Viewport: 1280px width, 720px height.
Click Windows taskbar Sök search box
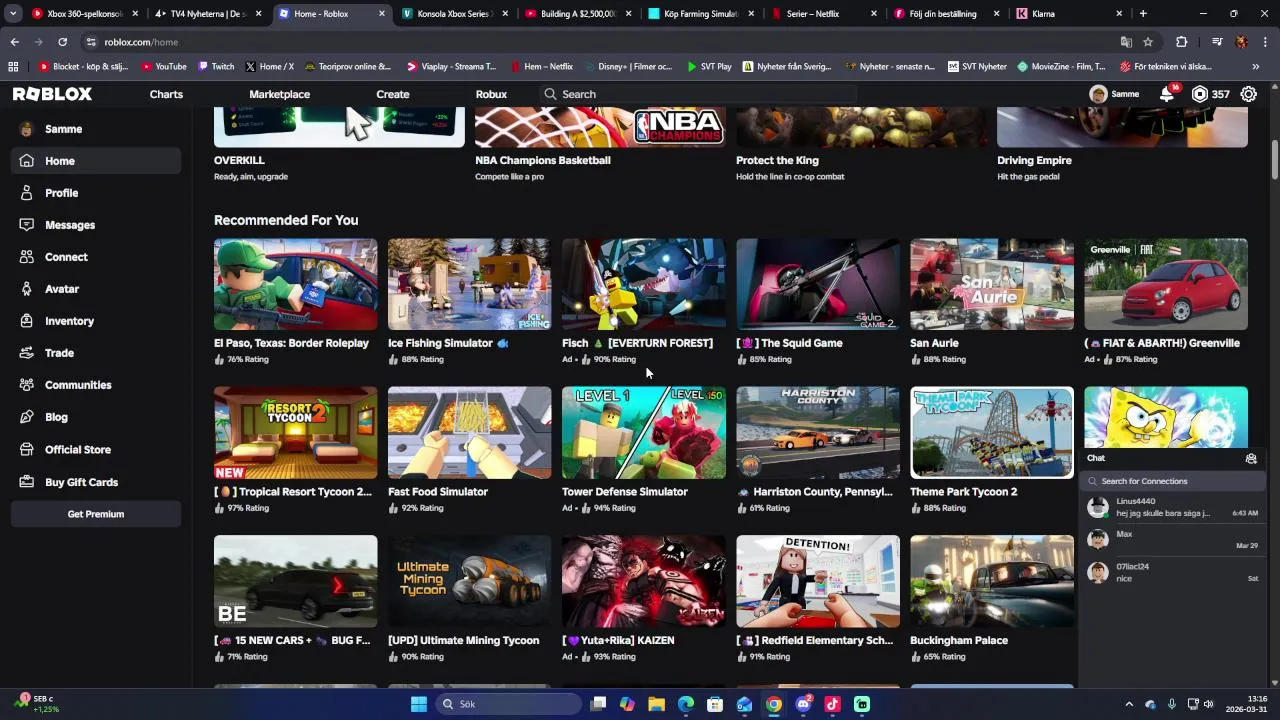508,704
